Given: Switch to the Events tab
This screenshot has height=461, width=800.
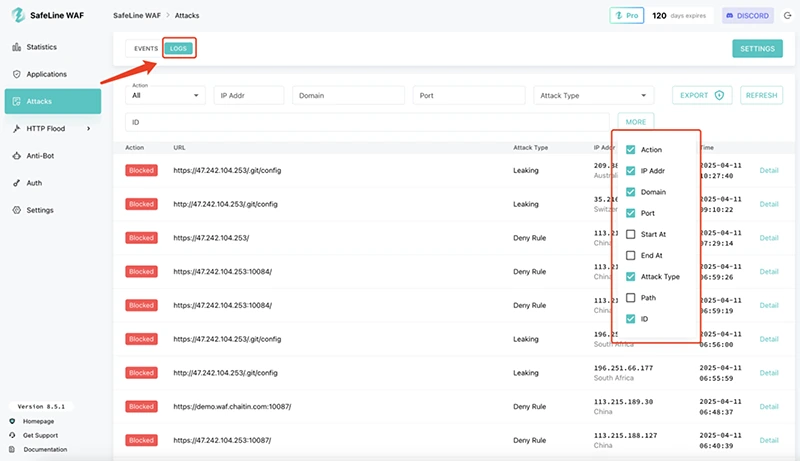Looking at the screenshot, I should click(x=146, y=48).
